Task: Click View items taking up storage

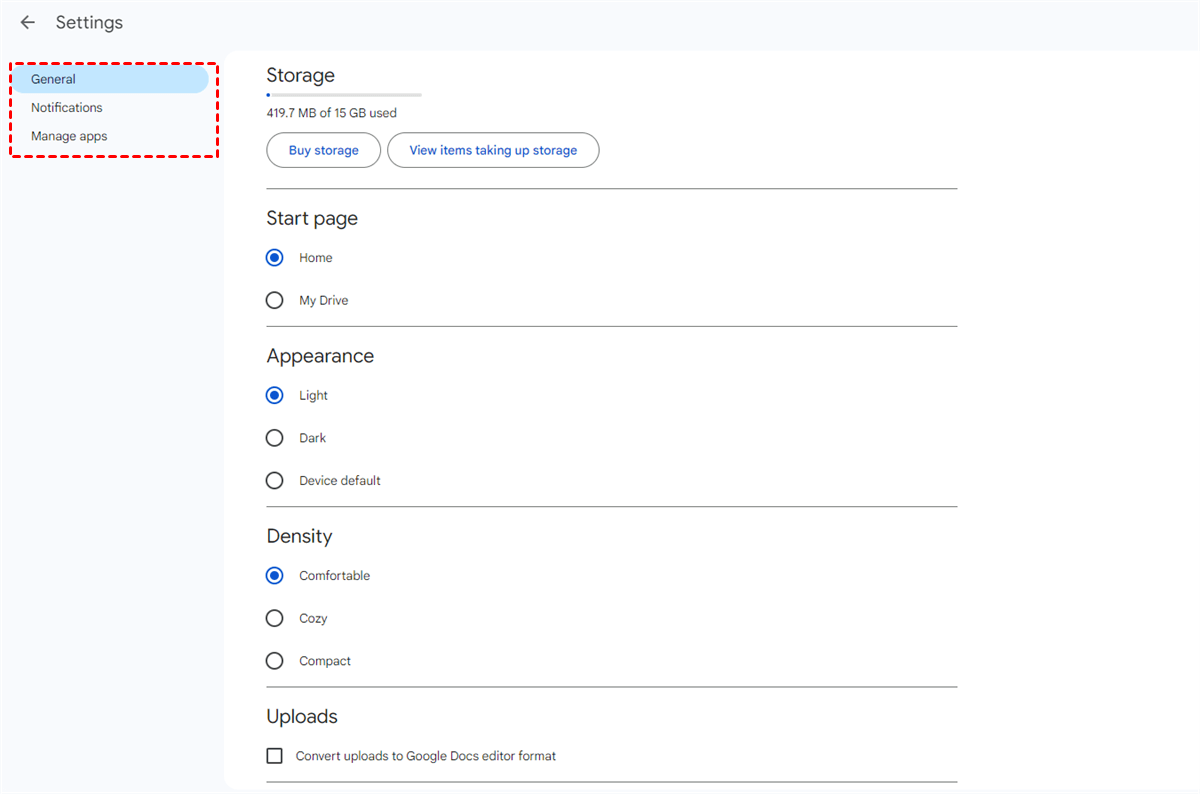Action: (x=493, y=150)
